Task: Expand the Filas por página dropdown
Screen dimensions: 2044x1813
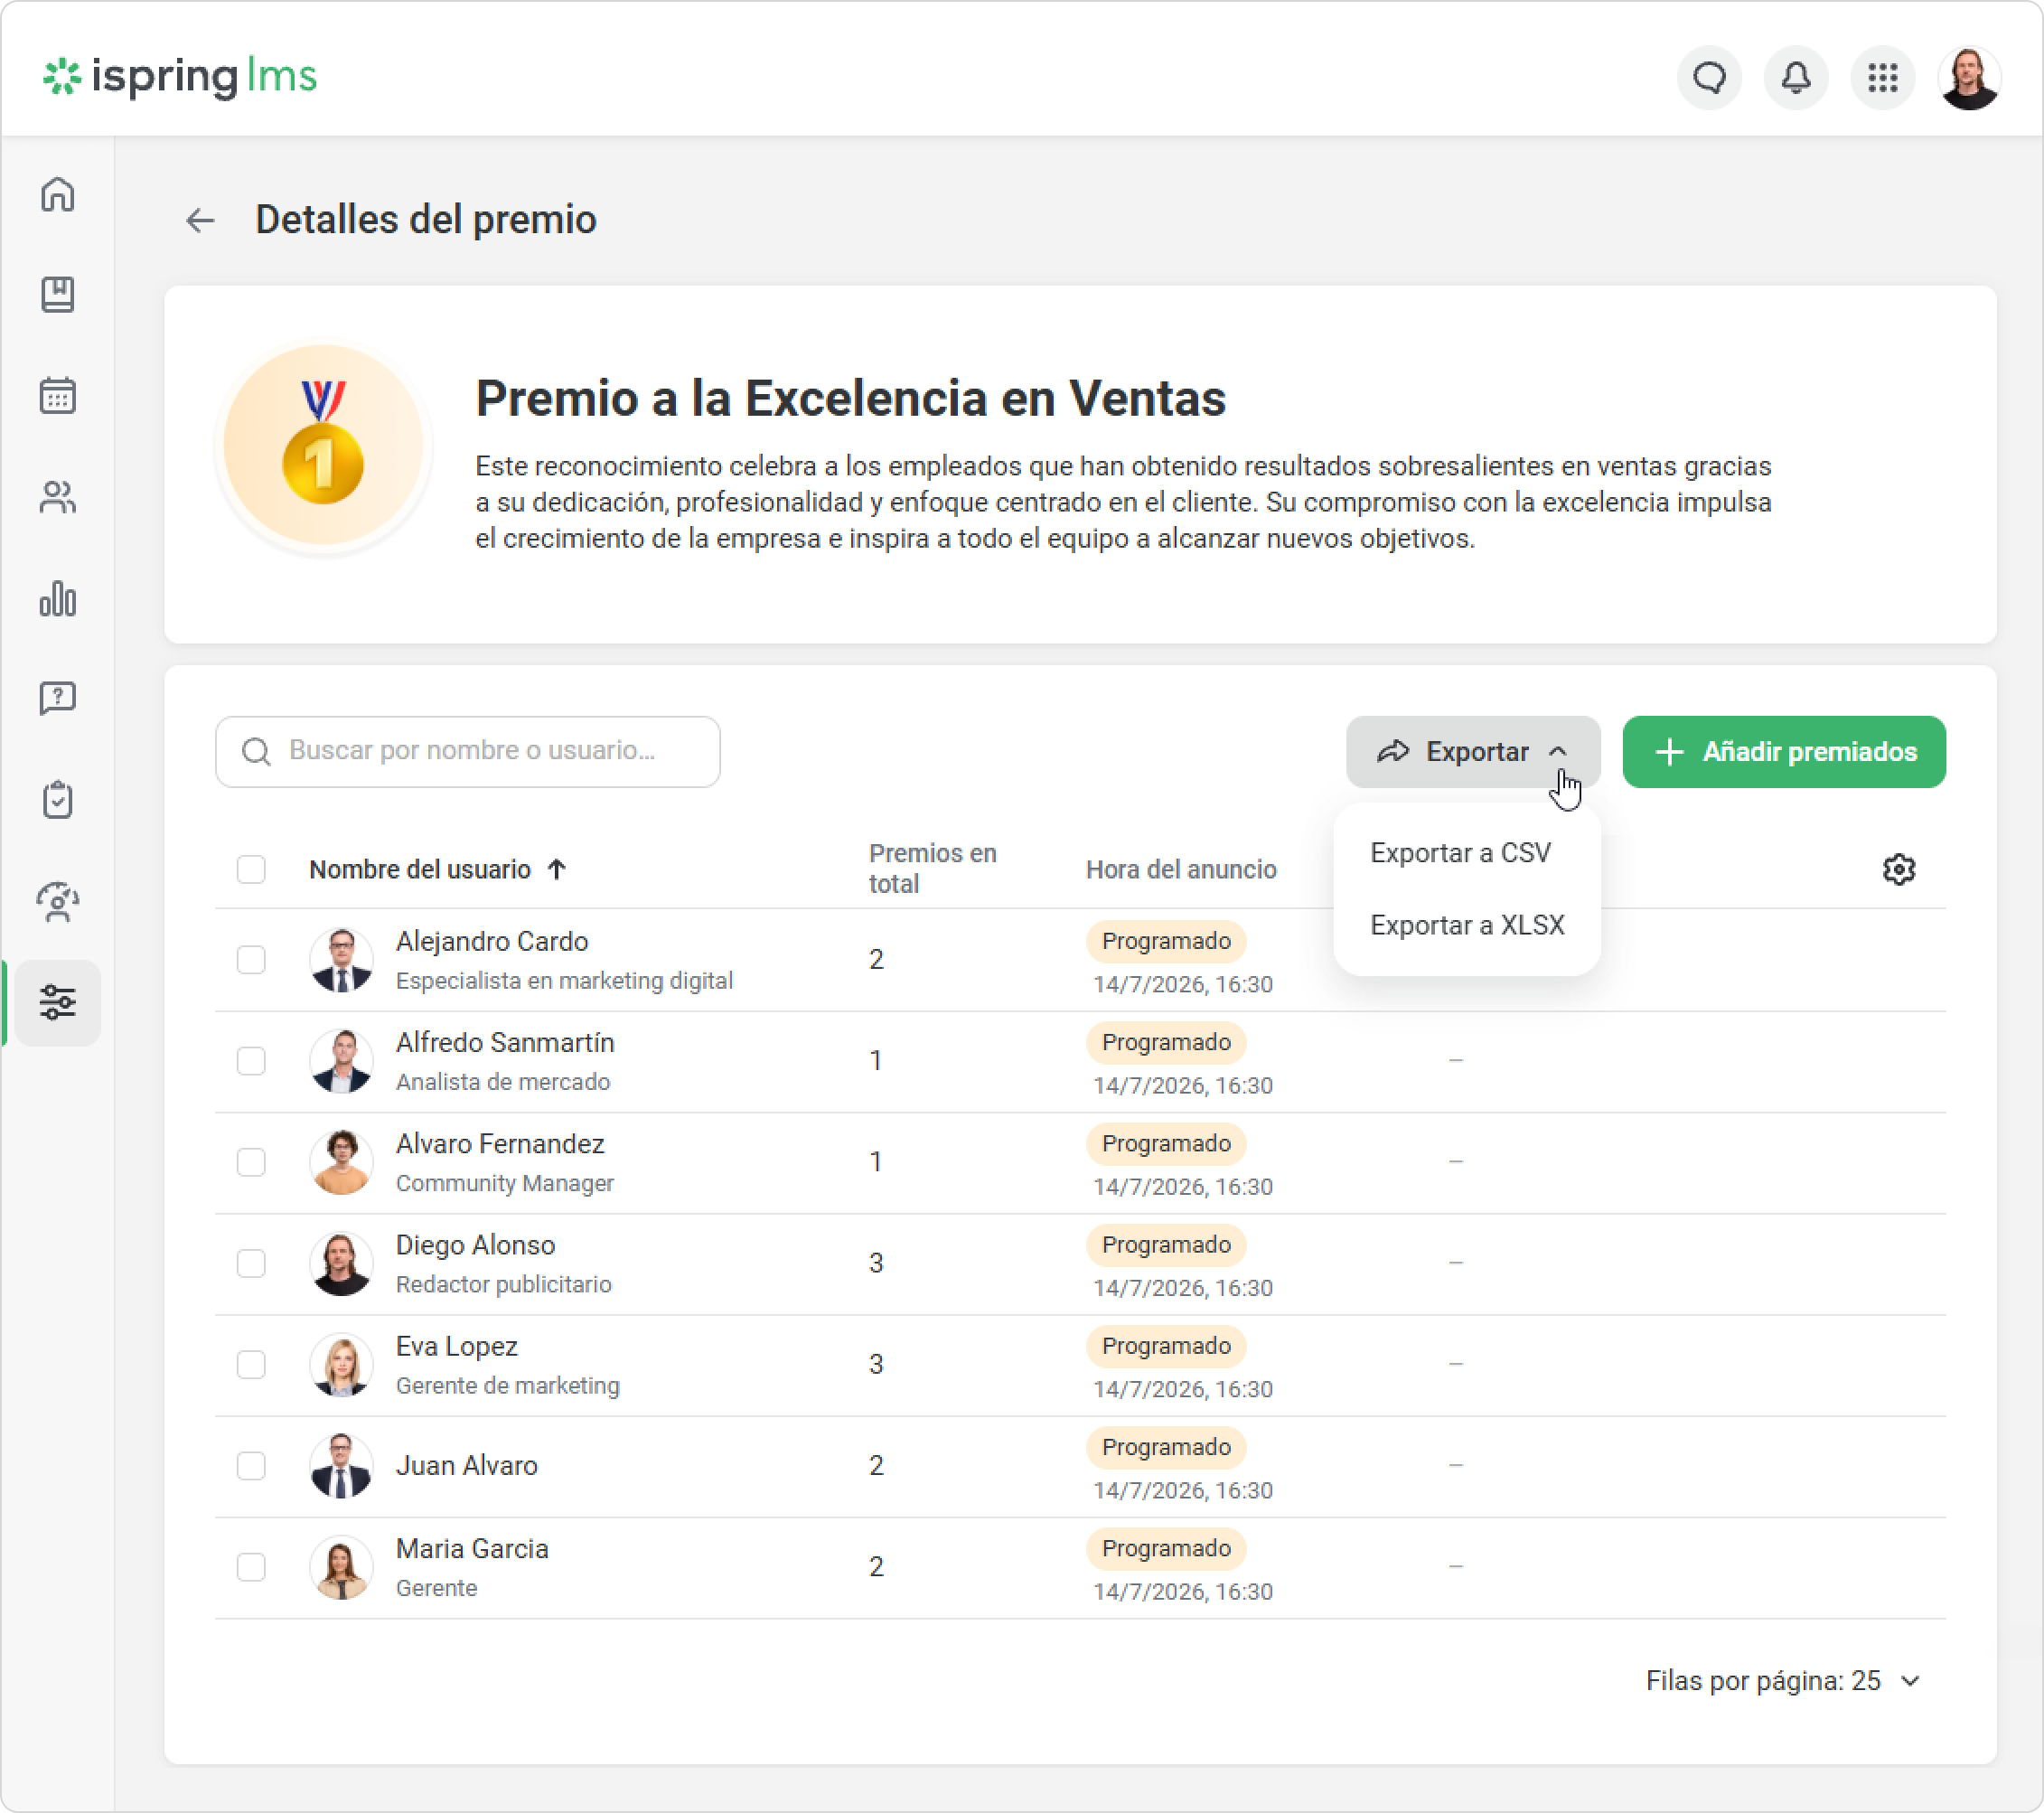Action: click(1782, 1681)
